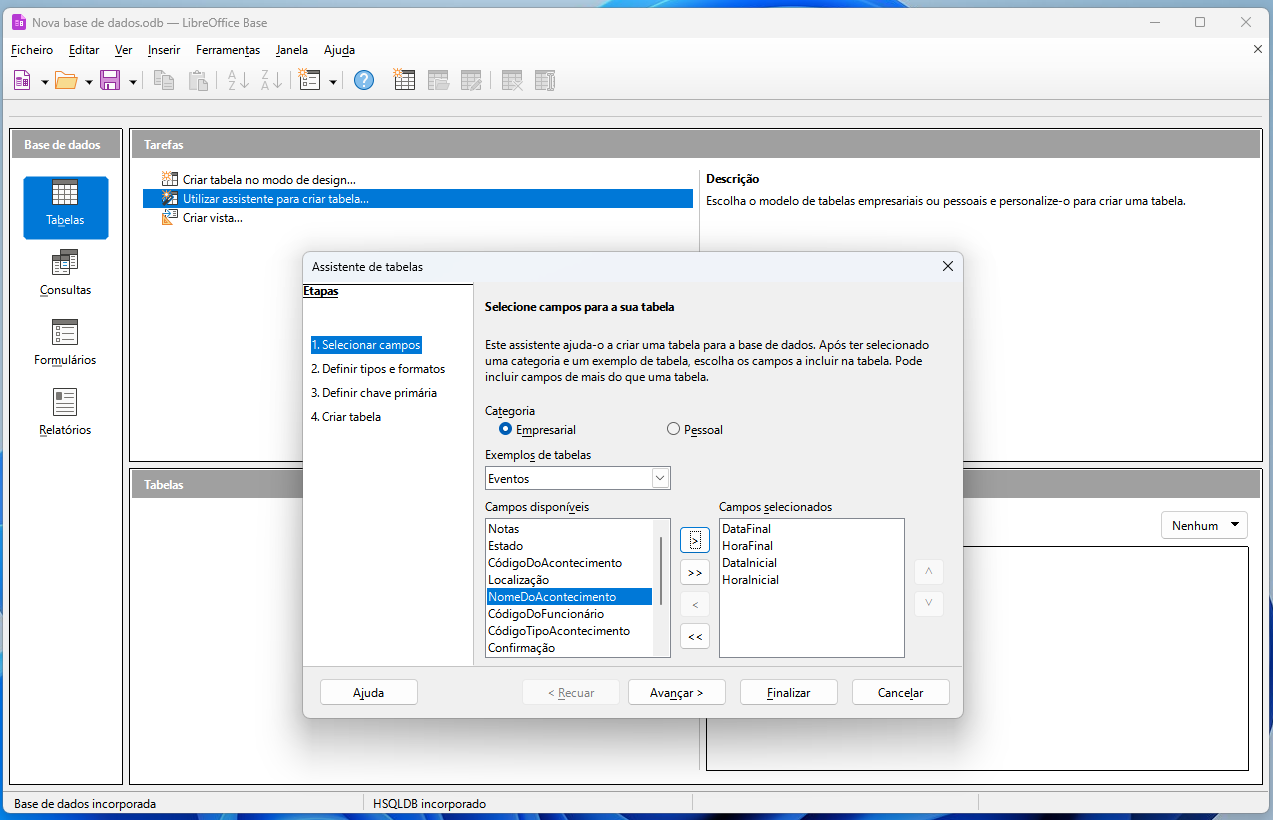Click the Save database toolbar icon
Image resolution: width=1273 pixels, height=820 pixels.
[x=110, y=81]
